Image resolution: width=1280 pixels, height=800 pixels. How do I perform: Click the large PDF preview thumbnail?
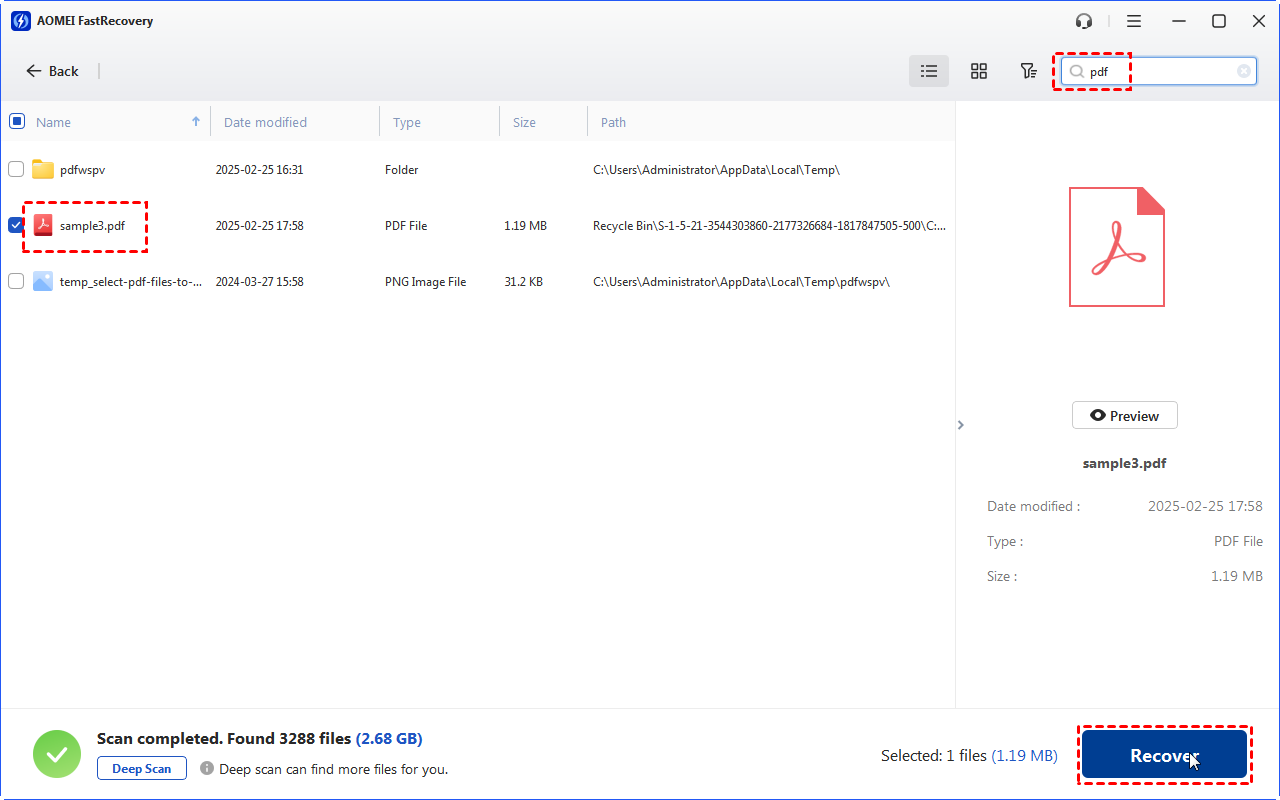[1117, 247]
